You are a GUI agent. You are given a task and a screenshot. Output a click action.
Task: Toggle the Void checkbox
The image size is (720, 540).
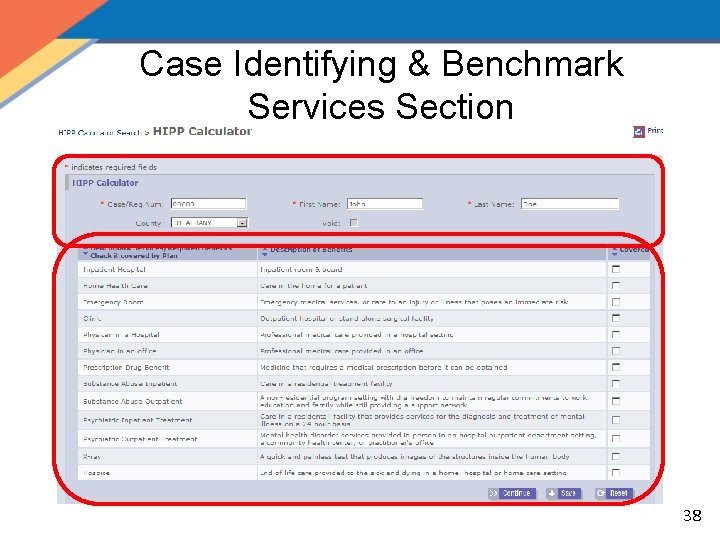click(354, 223)
